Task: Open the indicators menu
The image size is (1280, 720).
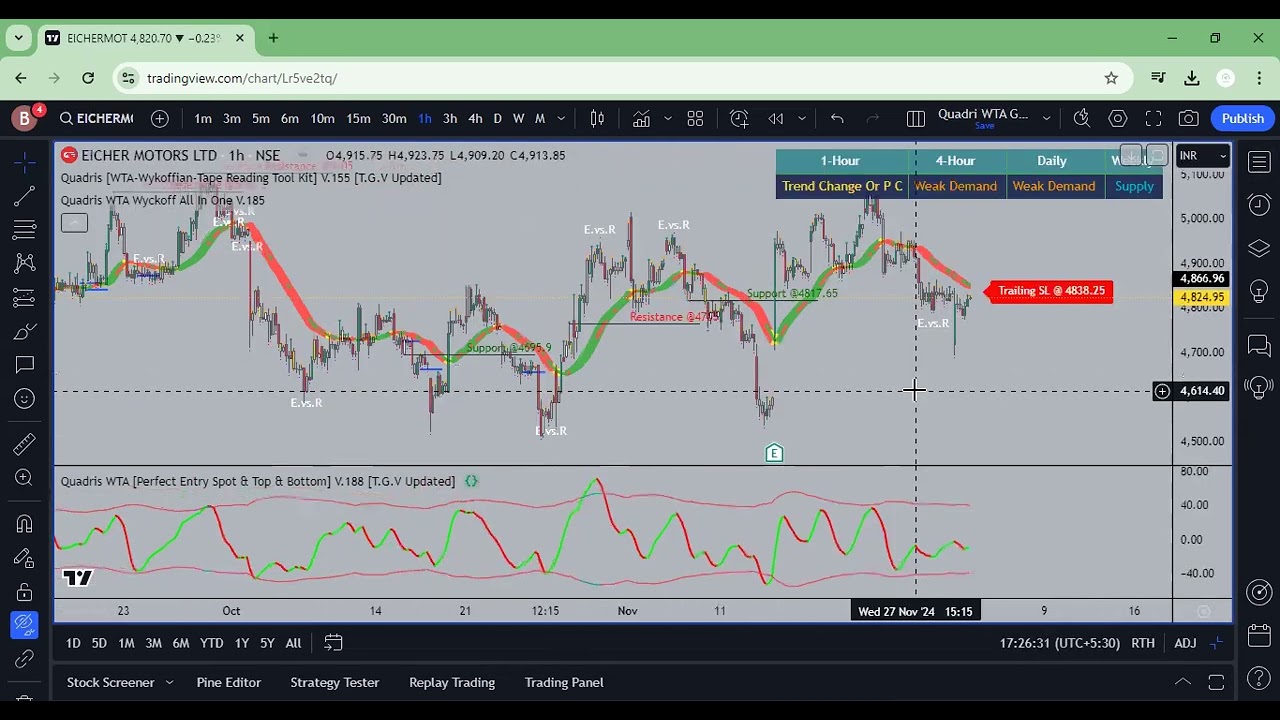Action: [641, 118]
